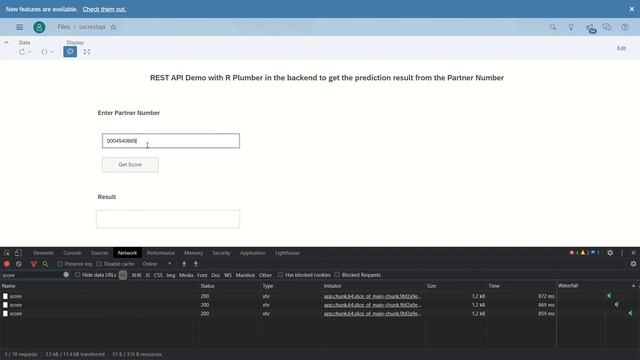
Task: Click the refresh data icon
Action: (22, 52)
